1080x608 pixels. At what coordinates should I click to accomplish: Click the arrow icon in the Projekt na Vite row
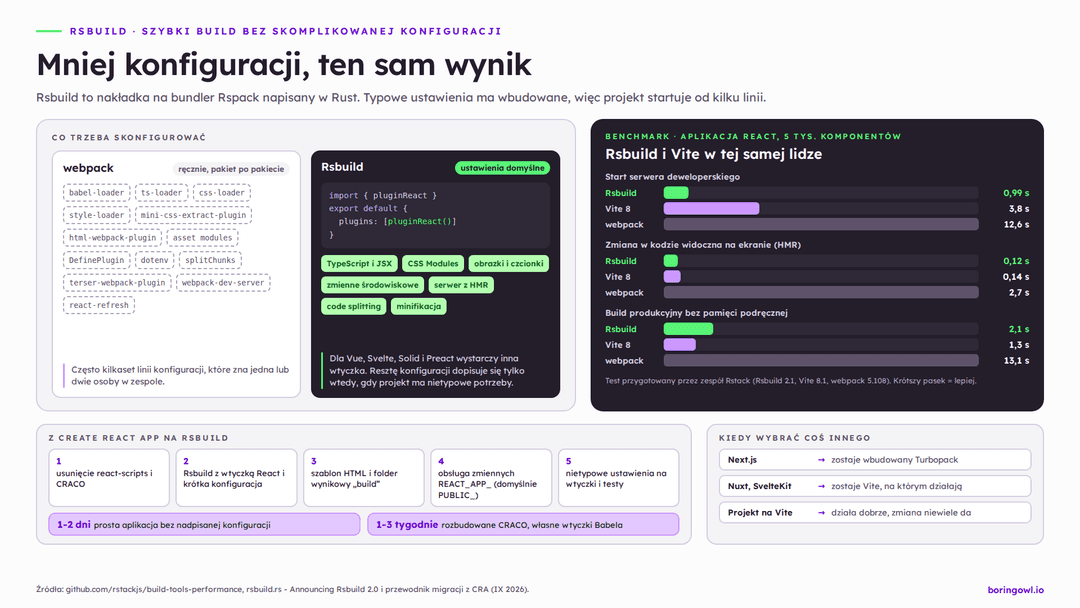pos(821,513)
